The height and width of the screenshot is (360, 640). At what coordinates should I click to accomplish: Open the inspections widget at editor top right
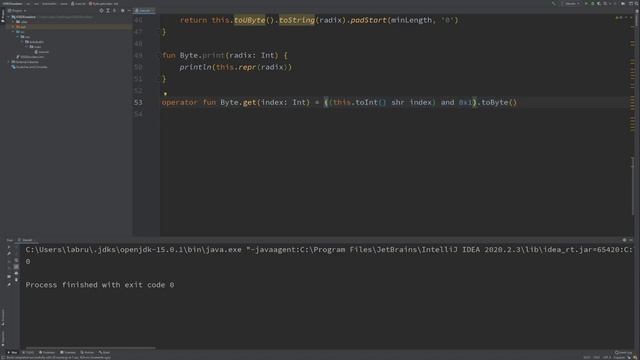coord(623,18)
